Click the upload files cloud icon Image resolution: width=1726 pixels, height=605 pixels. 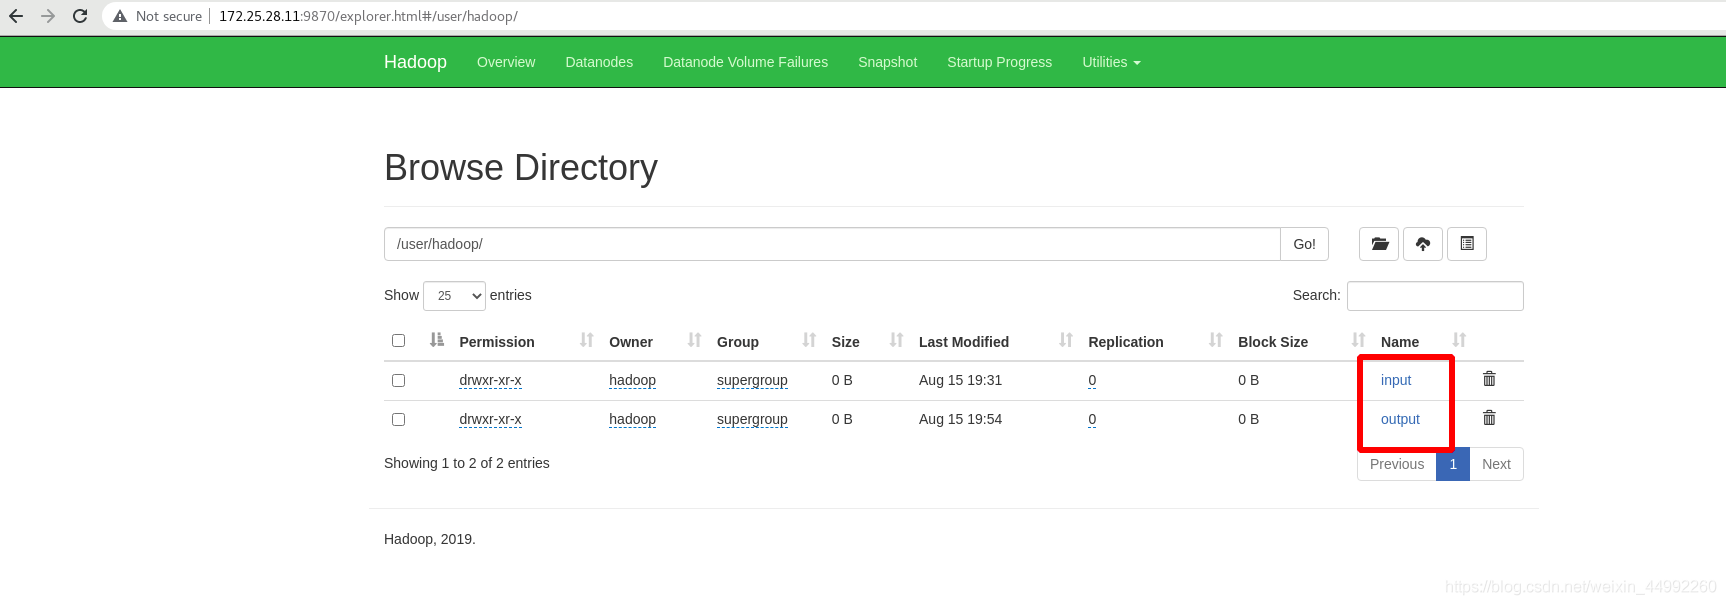(x=1423, y=244)
